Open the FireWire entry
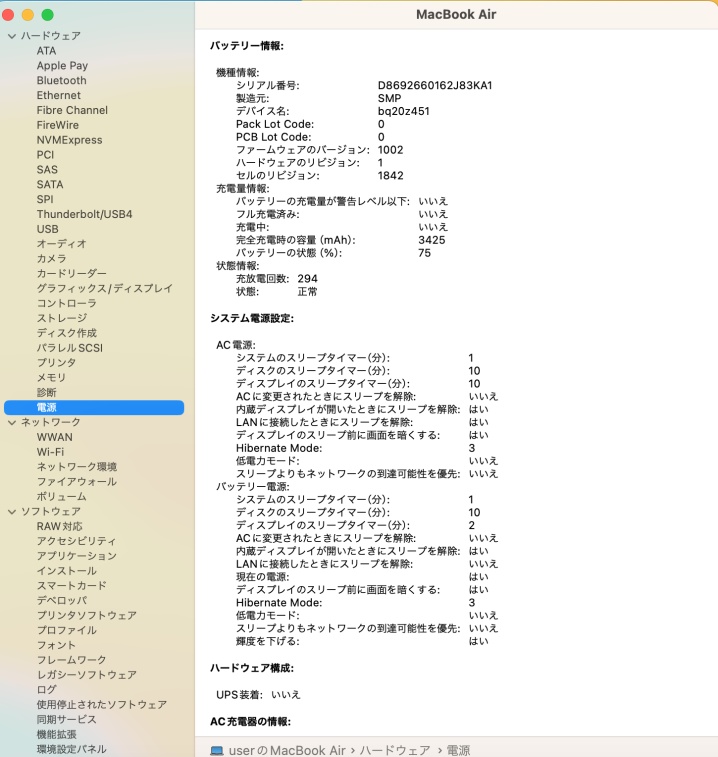This screenshot has height=757, width=718. (x=57, y=125)
